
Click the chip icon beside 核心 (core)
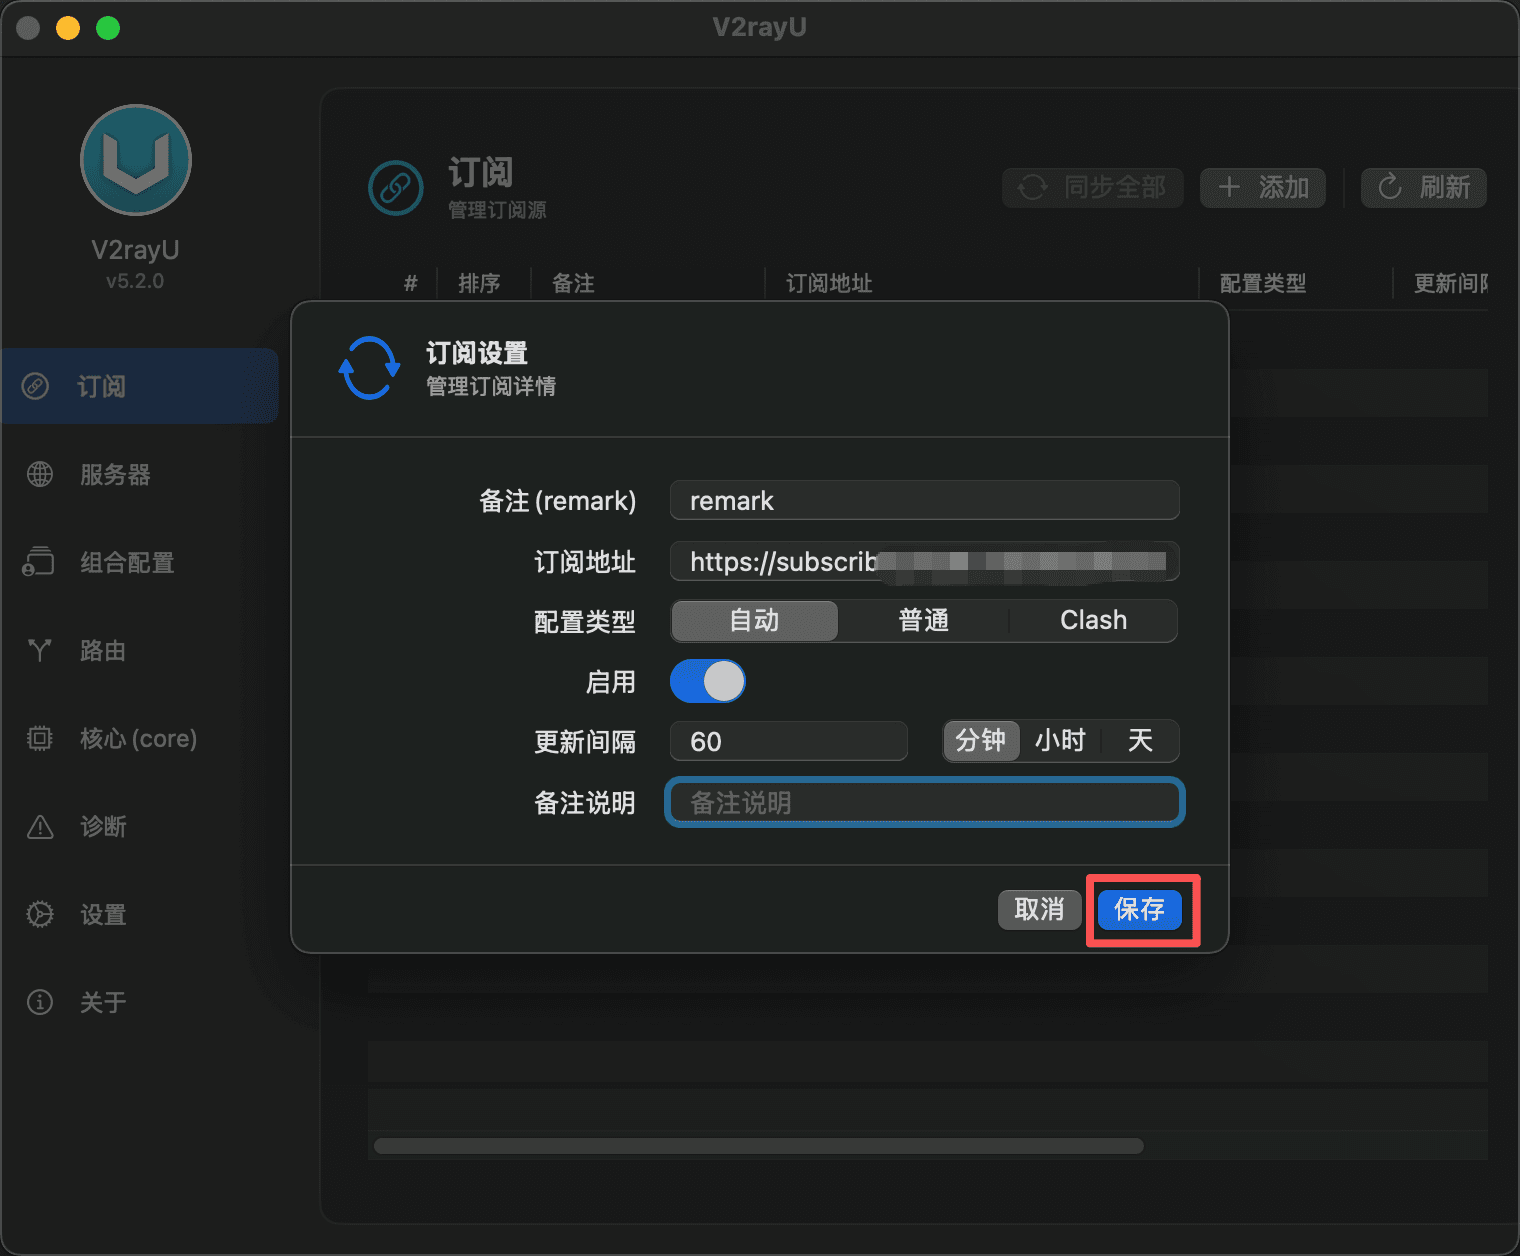tap(40, 738)
